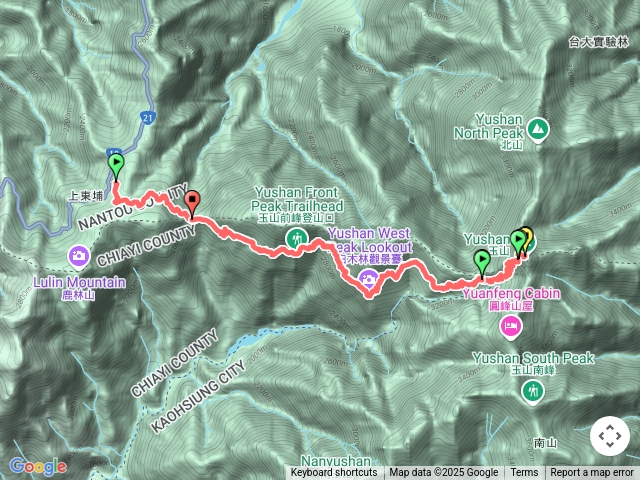Click the Yushan North Peak mountain icon
This screenshot has width=640, height=480.
(x=538, y=130)
